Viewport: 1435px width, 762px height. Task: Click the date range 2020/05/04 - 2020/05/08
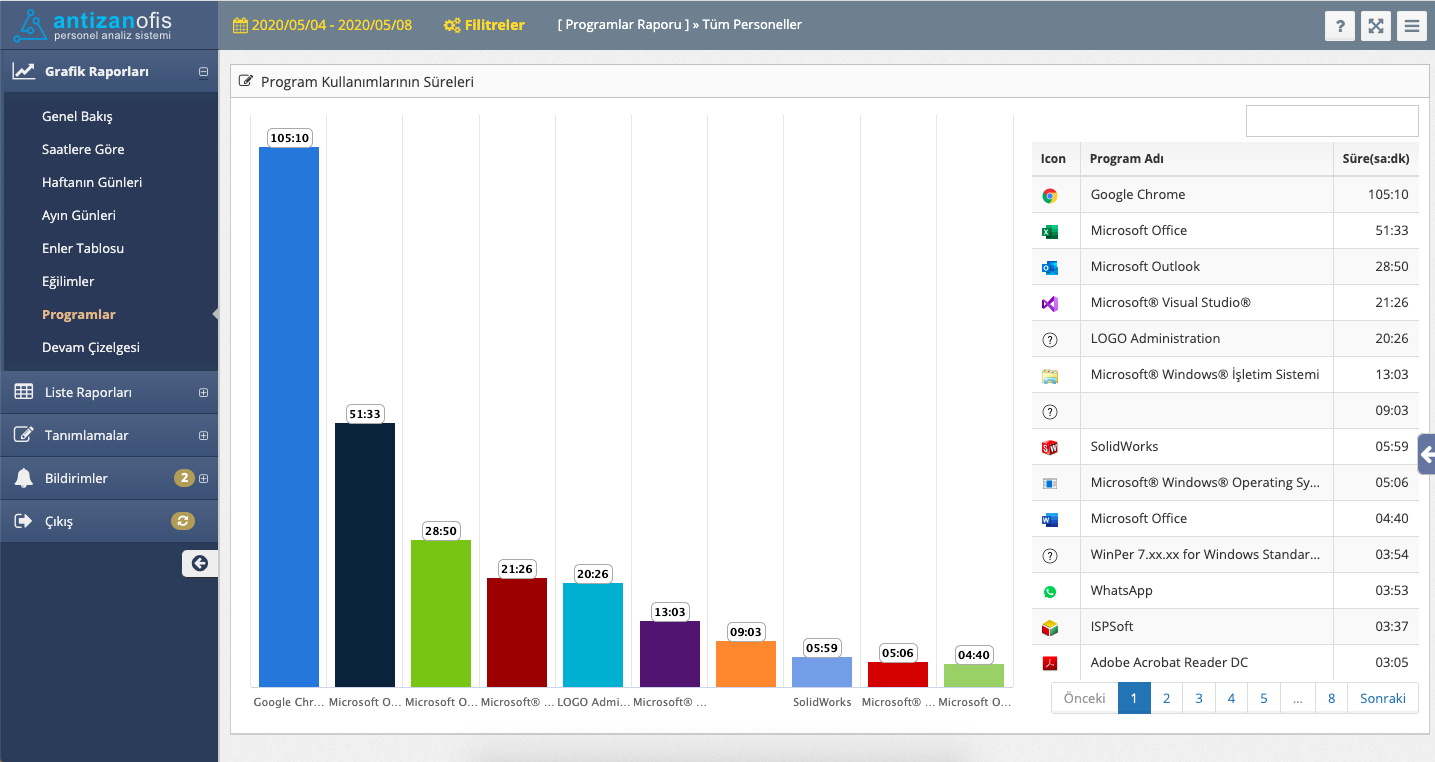[332, 25]
